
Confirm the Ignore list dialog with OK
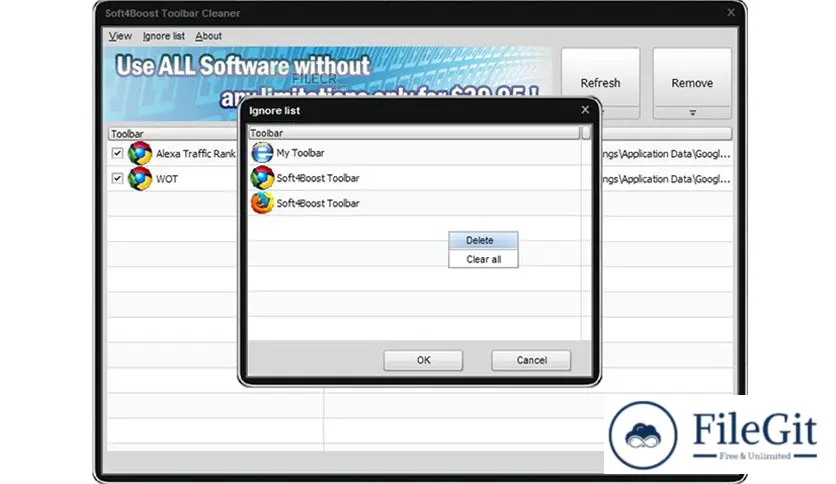[x=423, y=360]
